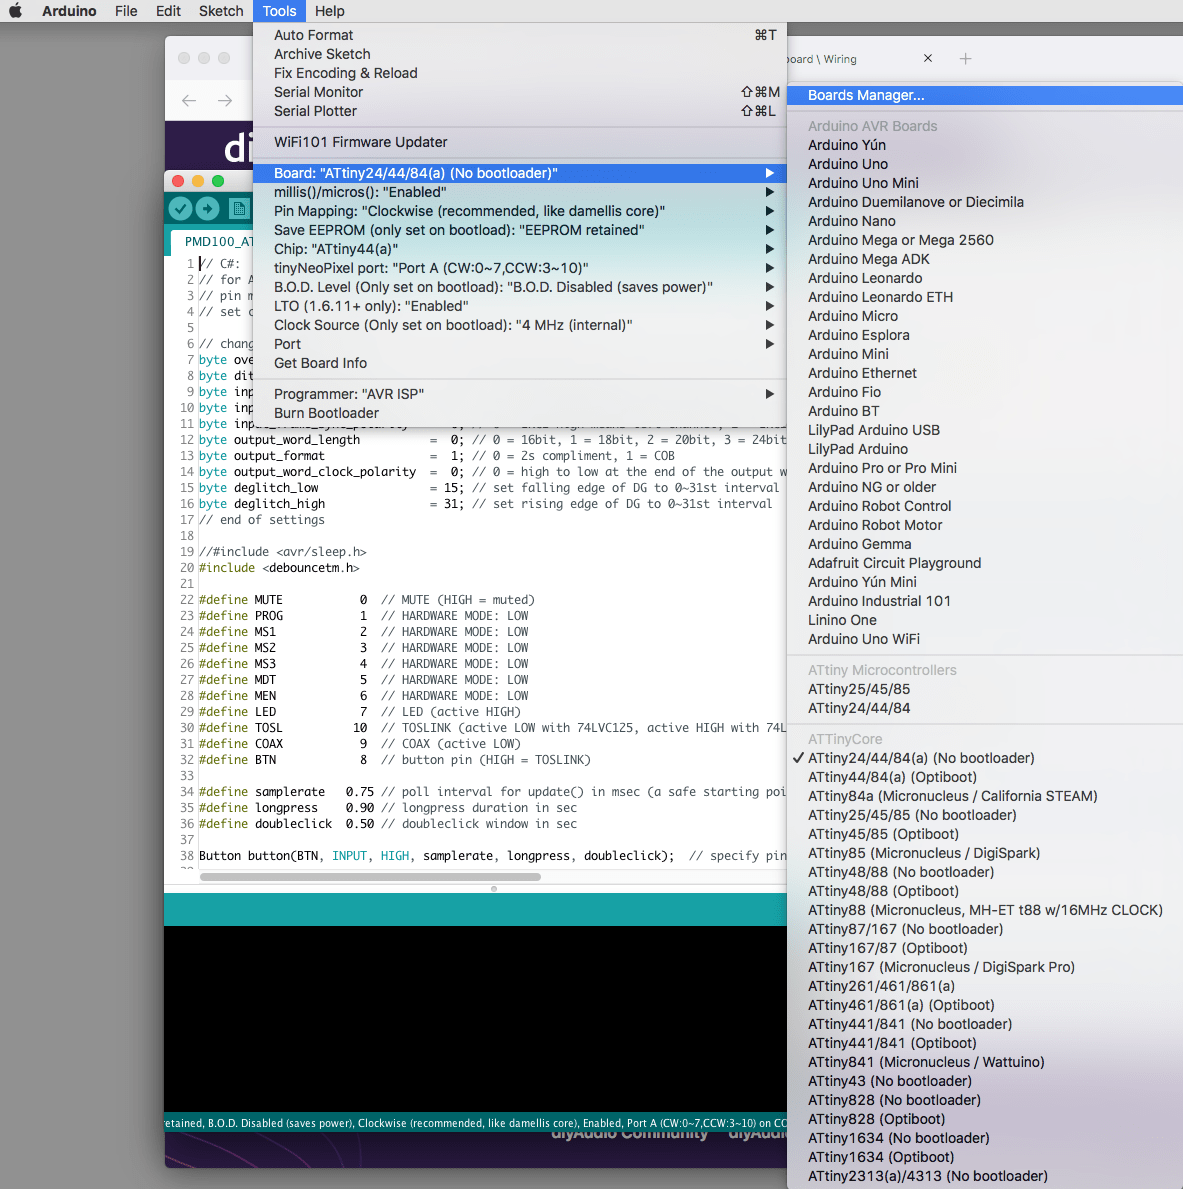Select checked ATtiny24/44/84(a) (No bootloader)
Screen dimensions: 1183x1189
point(985,758)
